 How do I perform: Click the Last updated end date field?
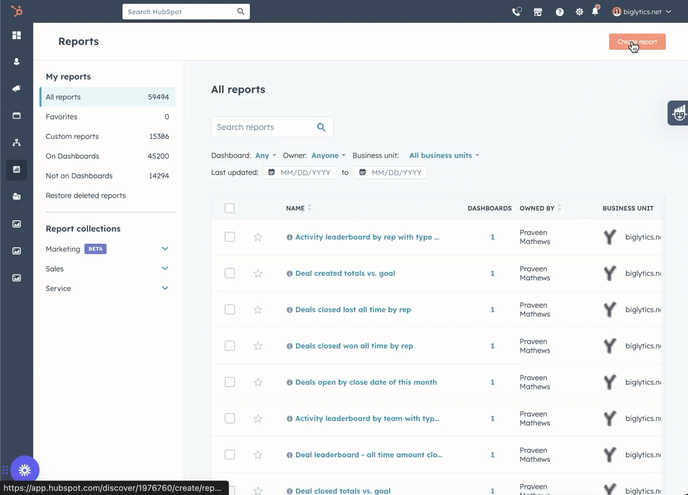[391, 172]
